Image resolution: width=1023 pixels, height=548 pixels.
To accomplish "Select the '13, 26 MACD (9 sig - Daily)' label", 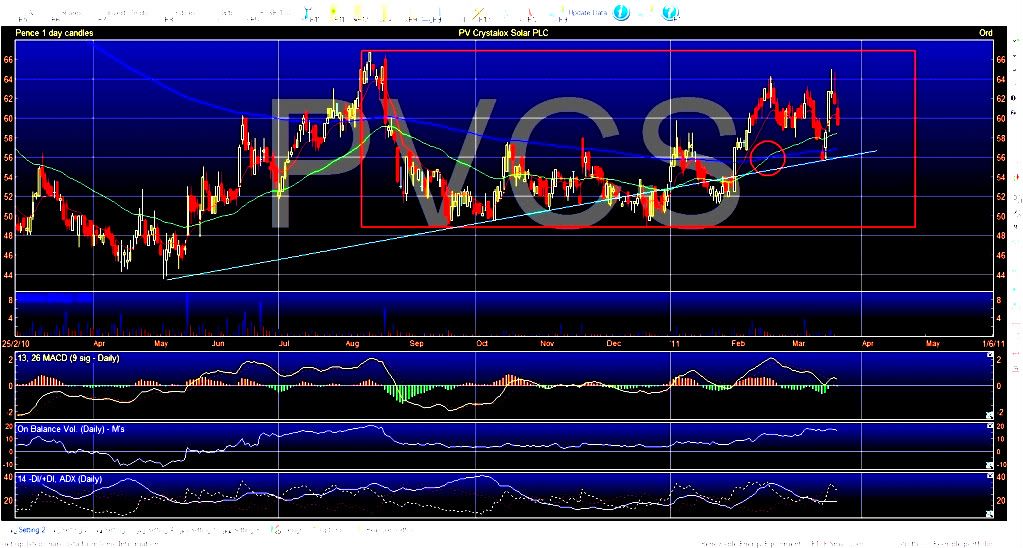I will tap(68, 358).
